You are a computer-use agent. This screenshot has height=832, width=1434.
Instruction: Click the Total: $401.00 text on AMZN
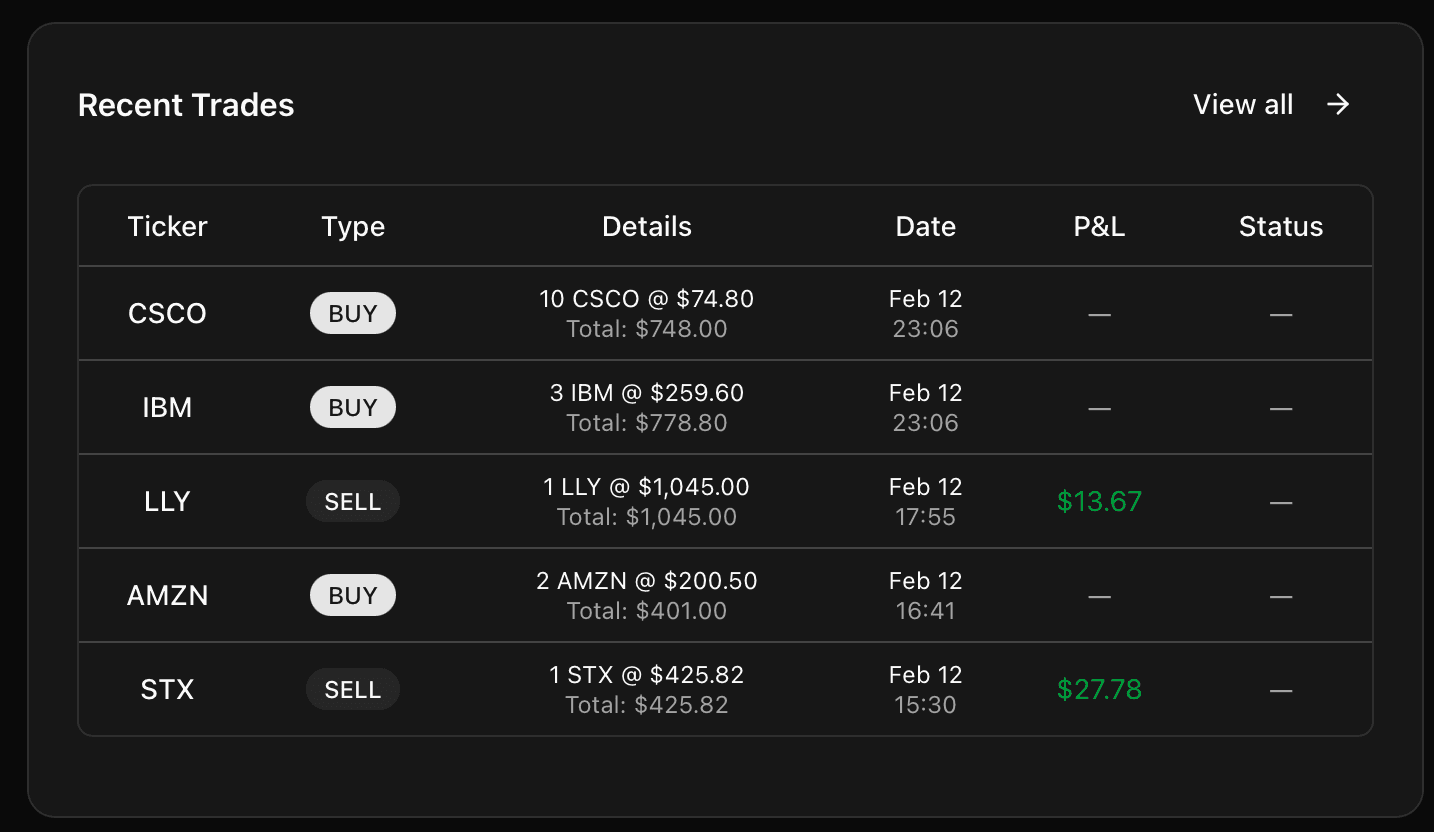tap(647, 610)
